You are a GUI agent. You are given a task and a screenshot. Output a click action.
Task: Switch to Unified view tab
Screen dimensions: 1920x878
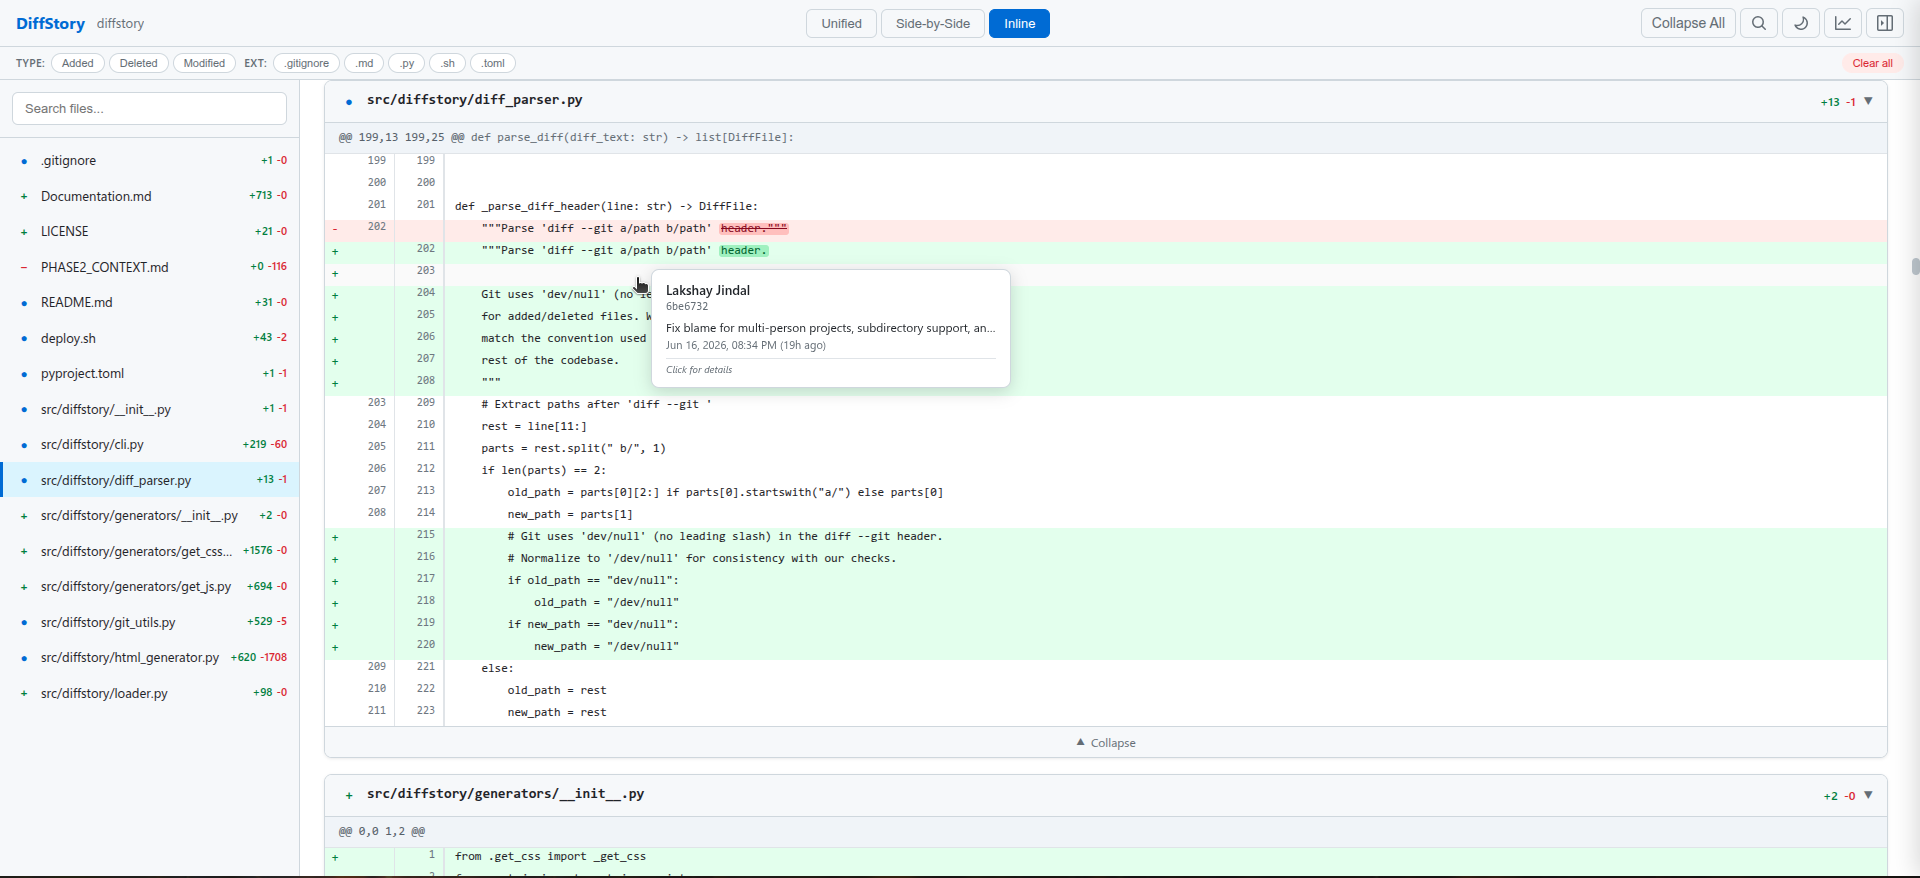(841, 23)
